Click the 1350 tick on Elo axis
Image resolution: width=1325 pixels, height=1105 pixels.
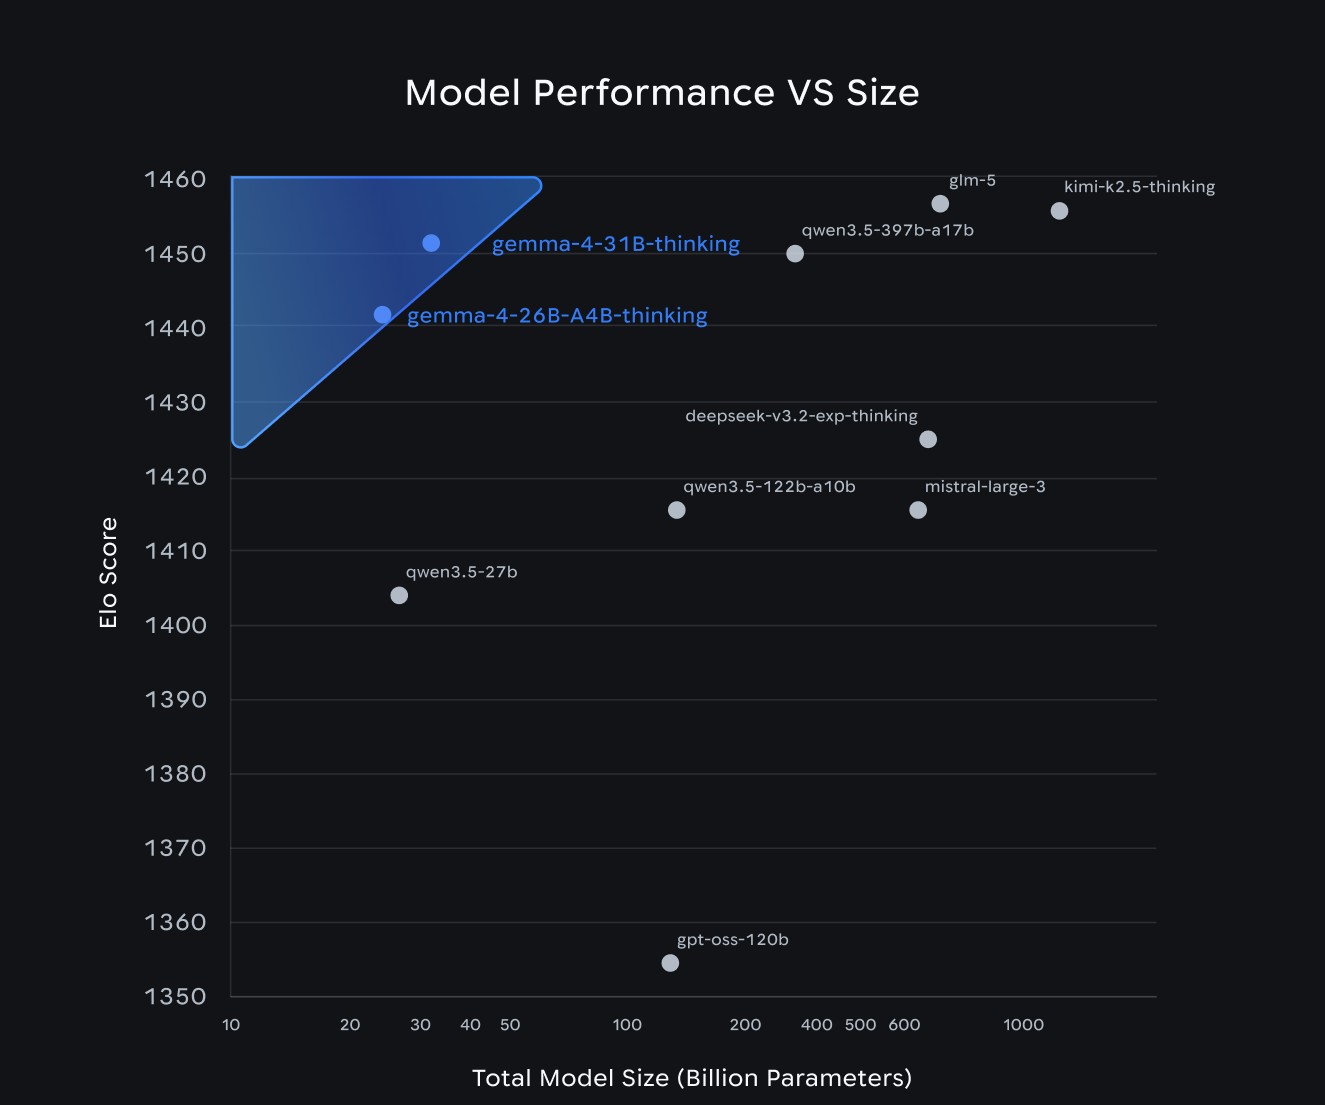tap(175, 996)
